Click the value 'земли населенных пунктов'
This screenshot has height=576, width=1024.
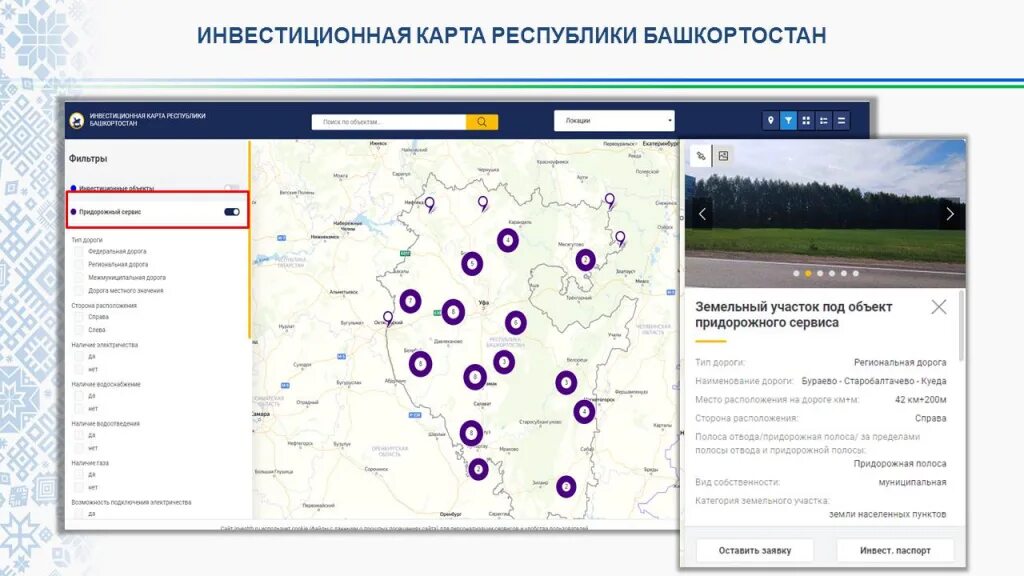point(888,514)
